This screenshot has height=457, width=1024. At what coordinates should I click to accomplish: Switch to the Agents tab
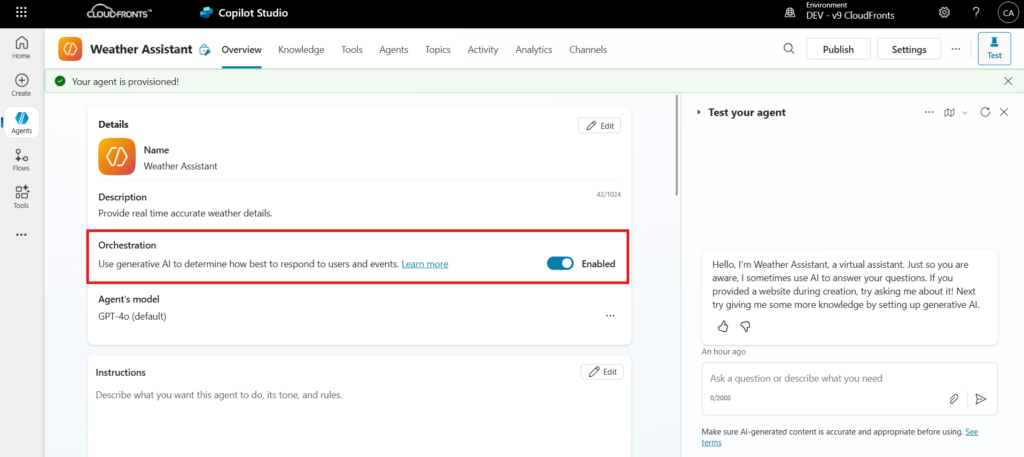[x=394, y=50]
